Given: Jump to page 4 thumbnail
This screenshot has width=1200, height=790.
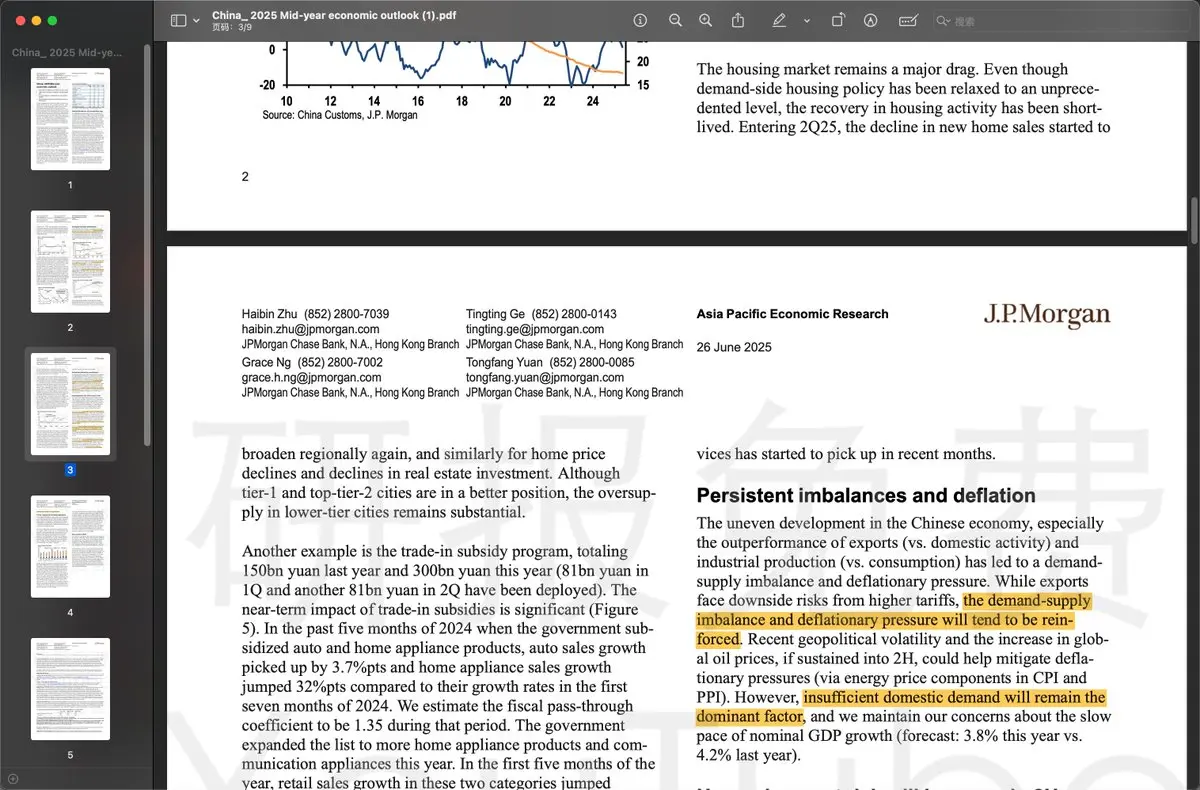Looking at the screenshot, I should tap(70, 546).
